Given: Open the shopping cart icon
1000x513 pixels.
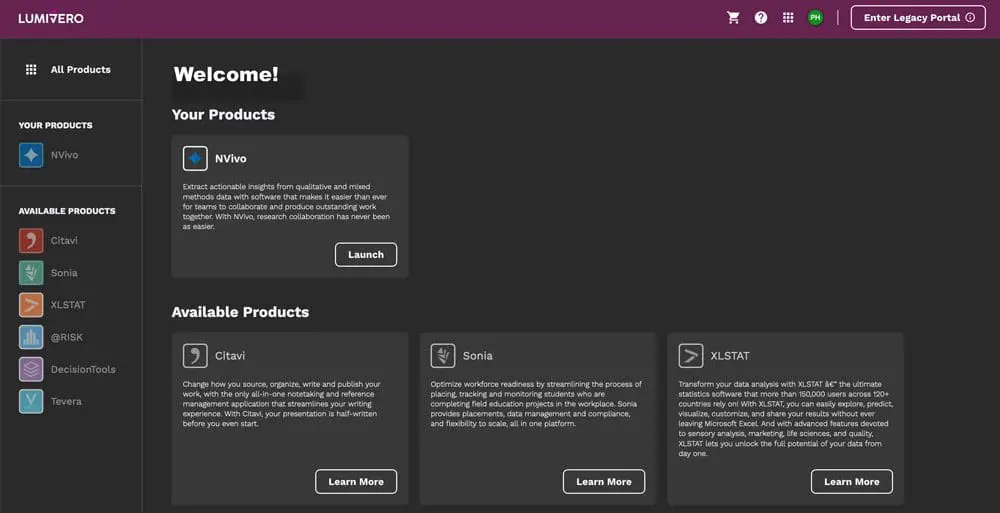Looking at the screenshot, I should click(x=734, y=18).
